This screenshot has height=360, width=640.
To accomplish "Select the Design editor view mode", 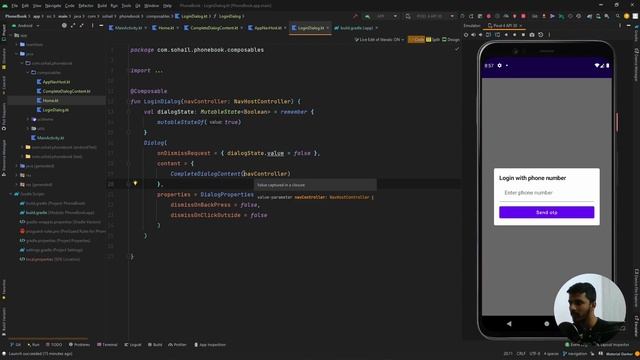I will tap(451, 40).
